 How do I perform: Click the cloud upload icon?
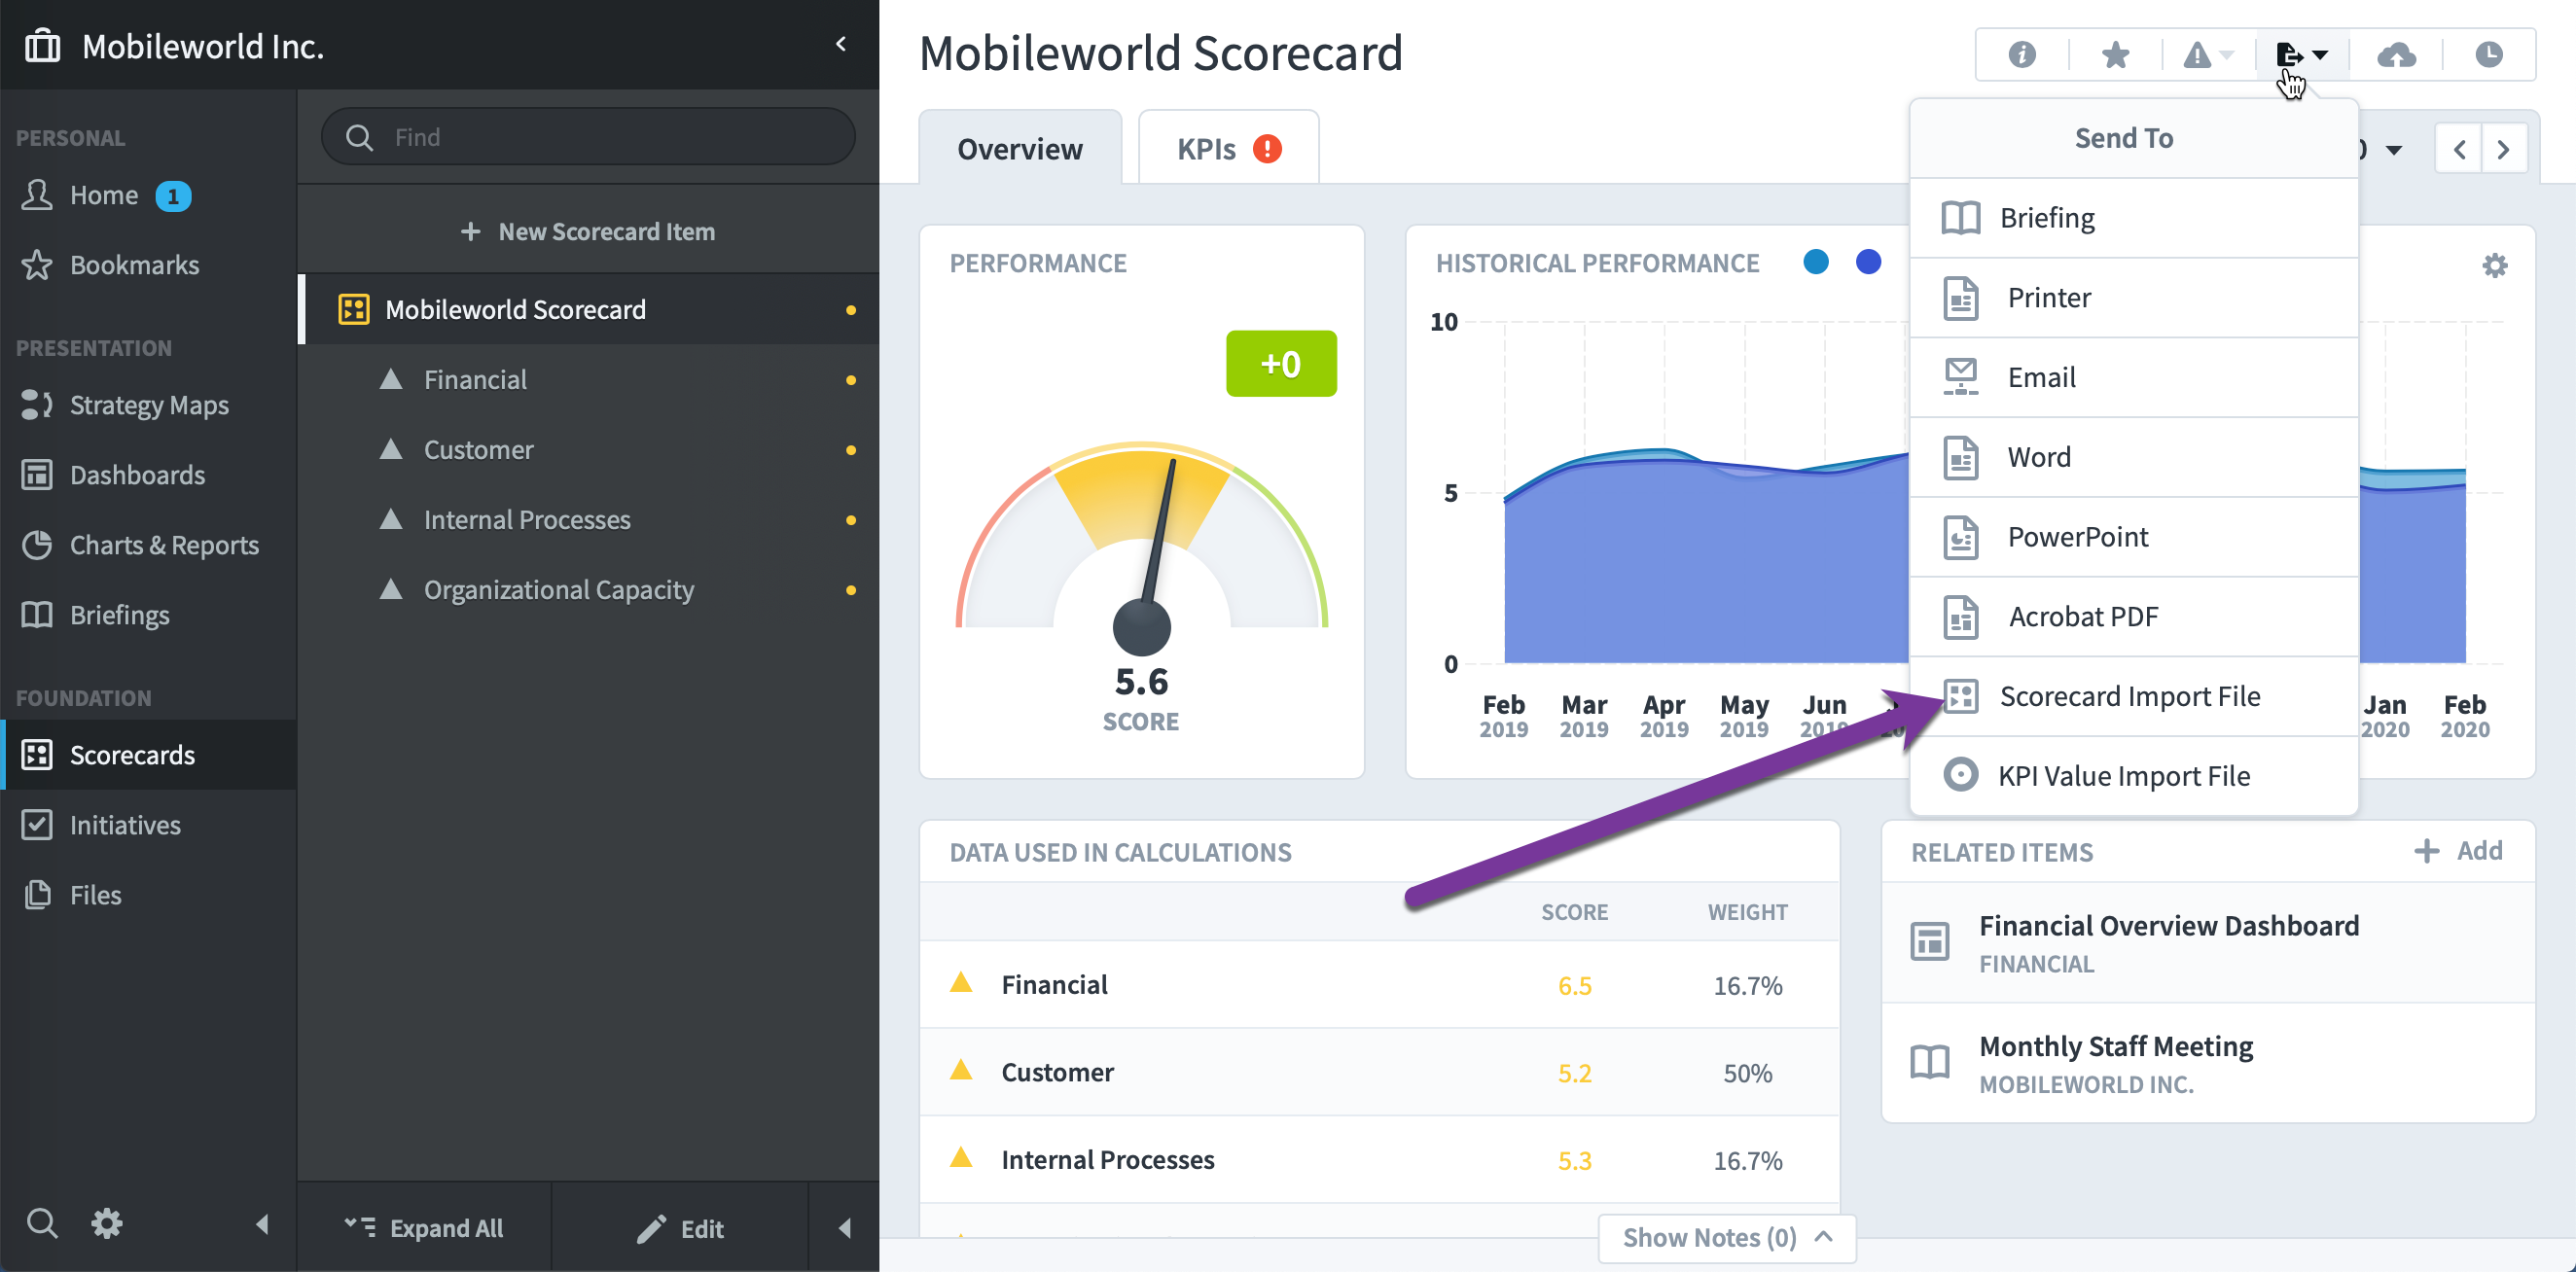click(2396, 54)
